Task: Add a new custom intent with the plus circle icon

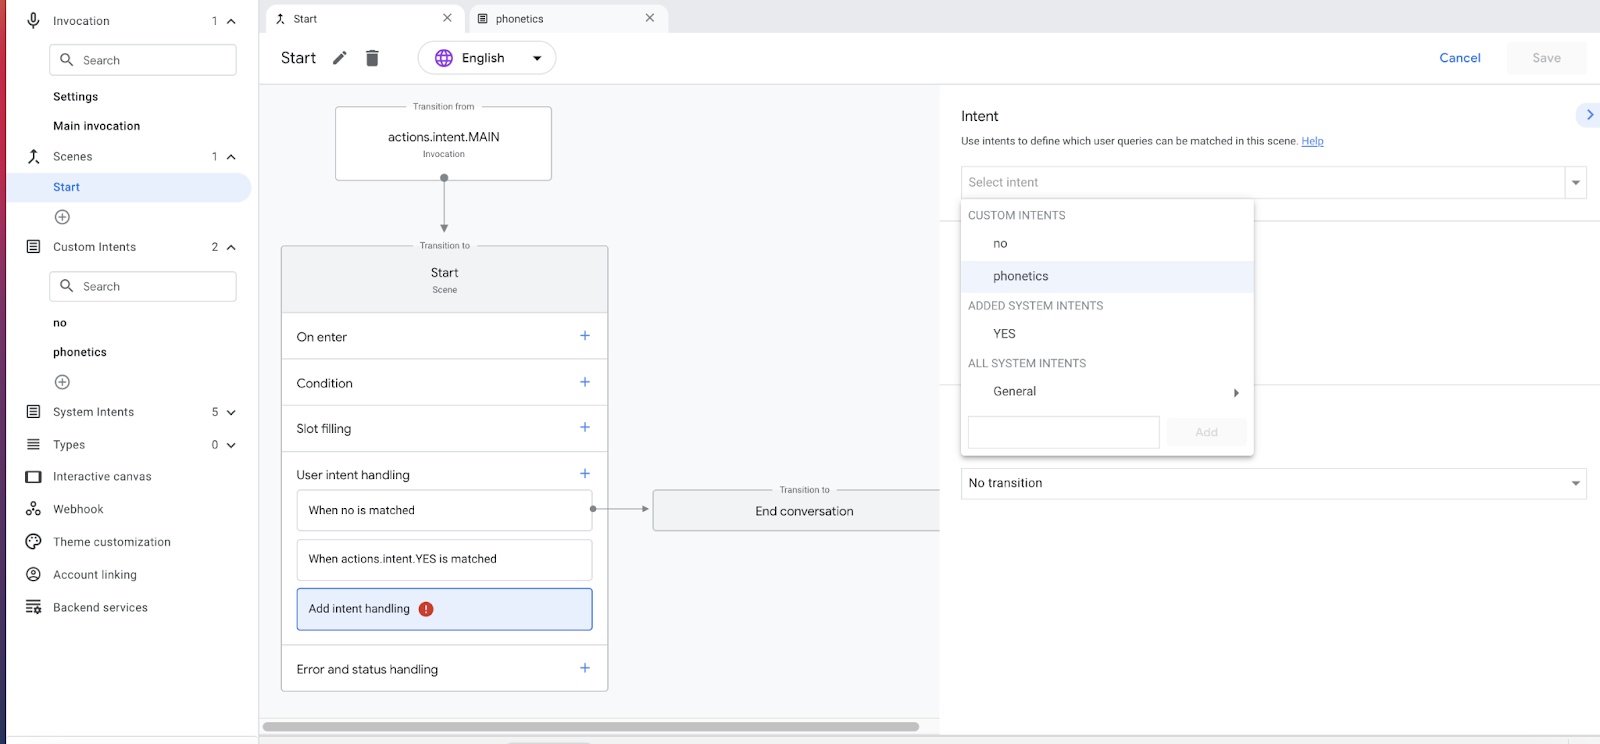Action: tap(62, 382)
